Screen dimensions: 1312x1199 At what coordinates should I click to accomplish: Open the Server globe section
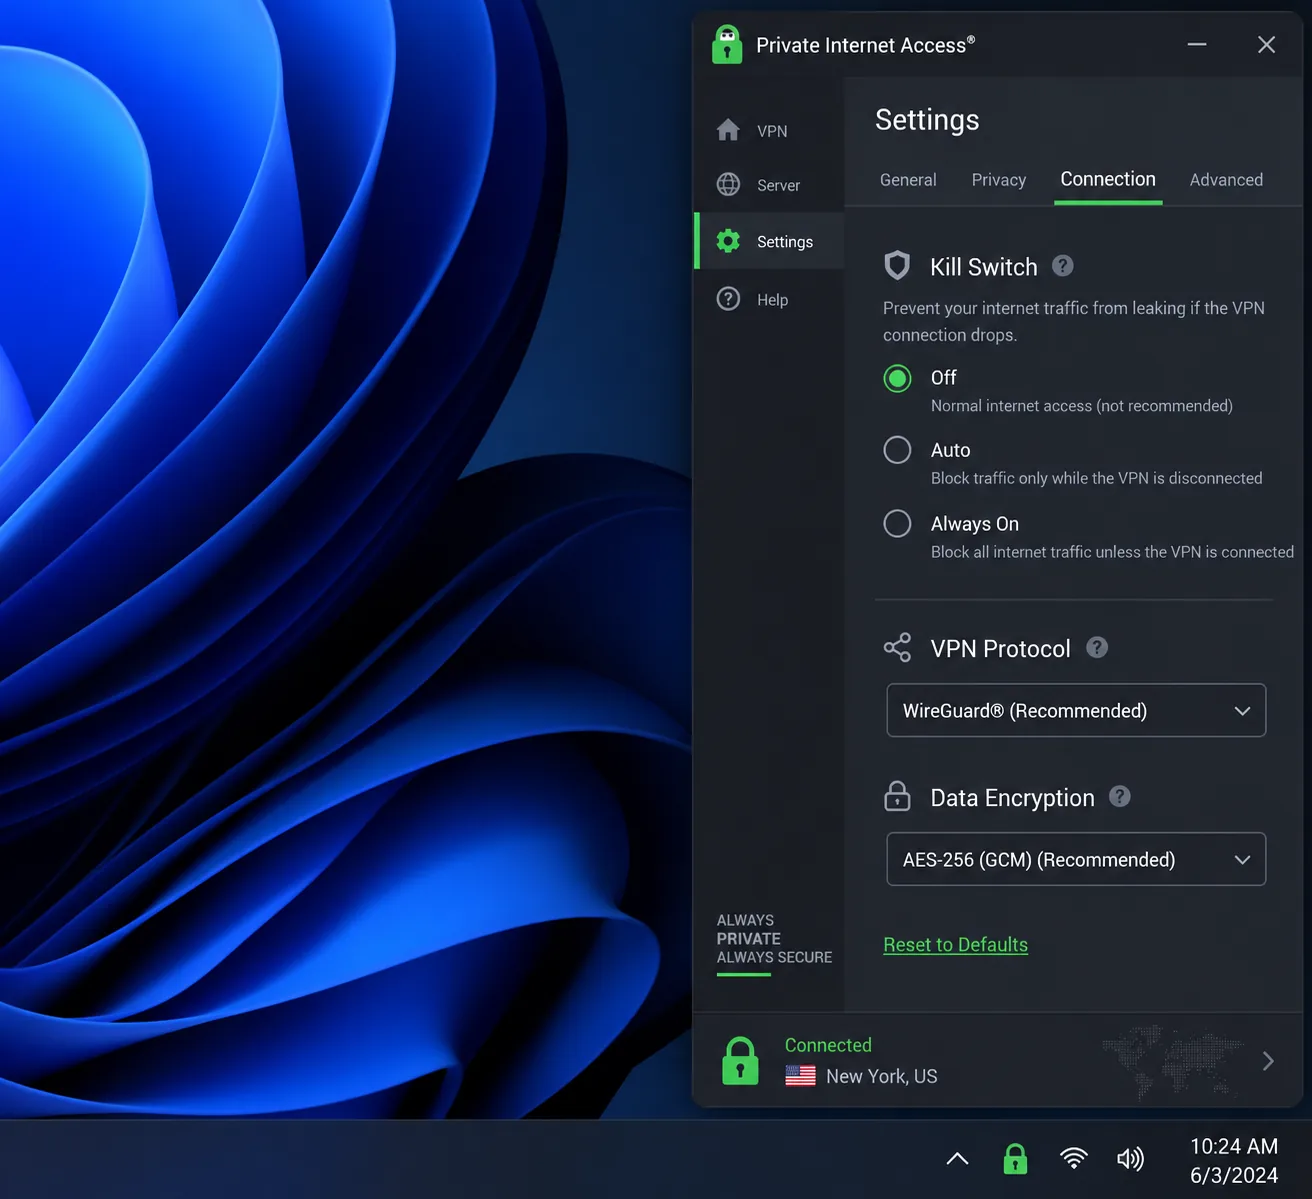(769, 185)
